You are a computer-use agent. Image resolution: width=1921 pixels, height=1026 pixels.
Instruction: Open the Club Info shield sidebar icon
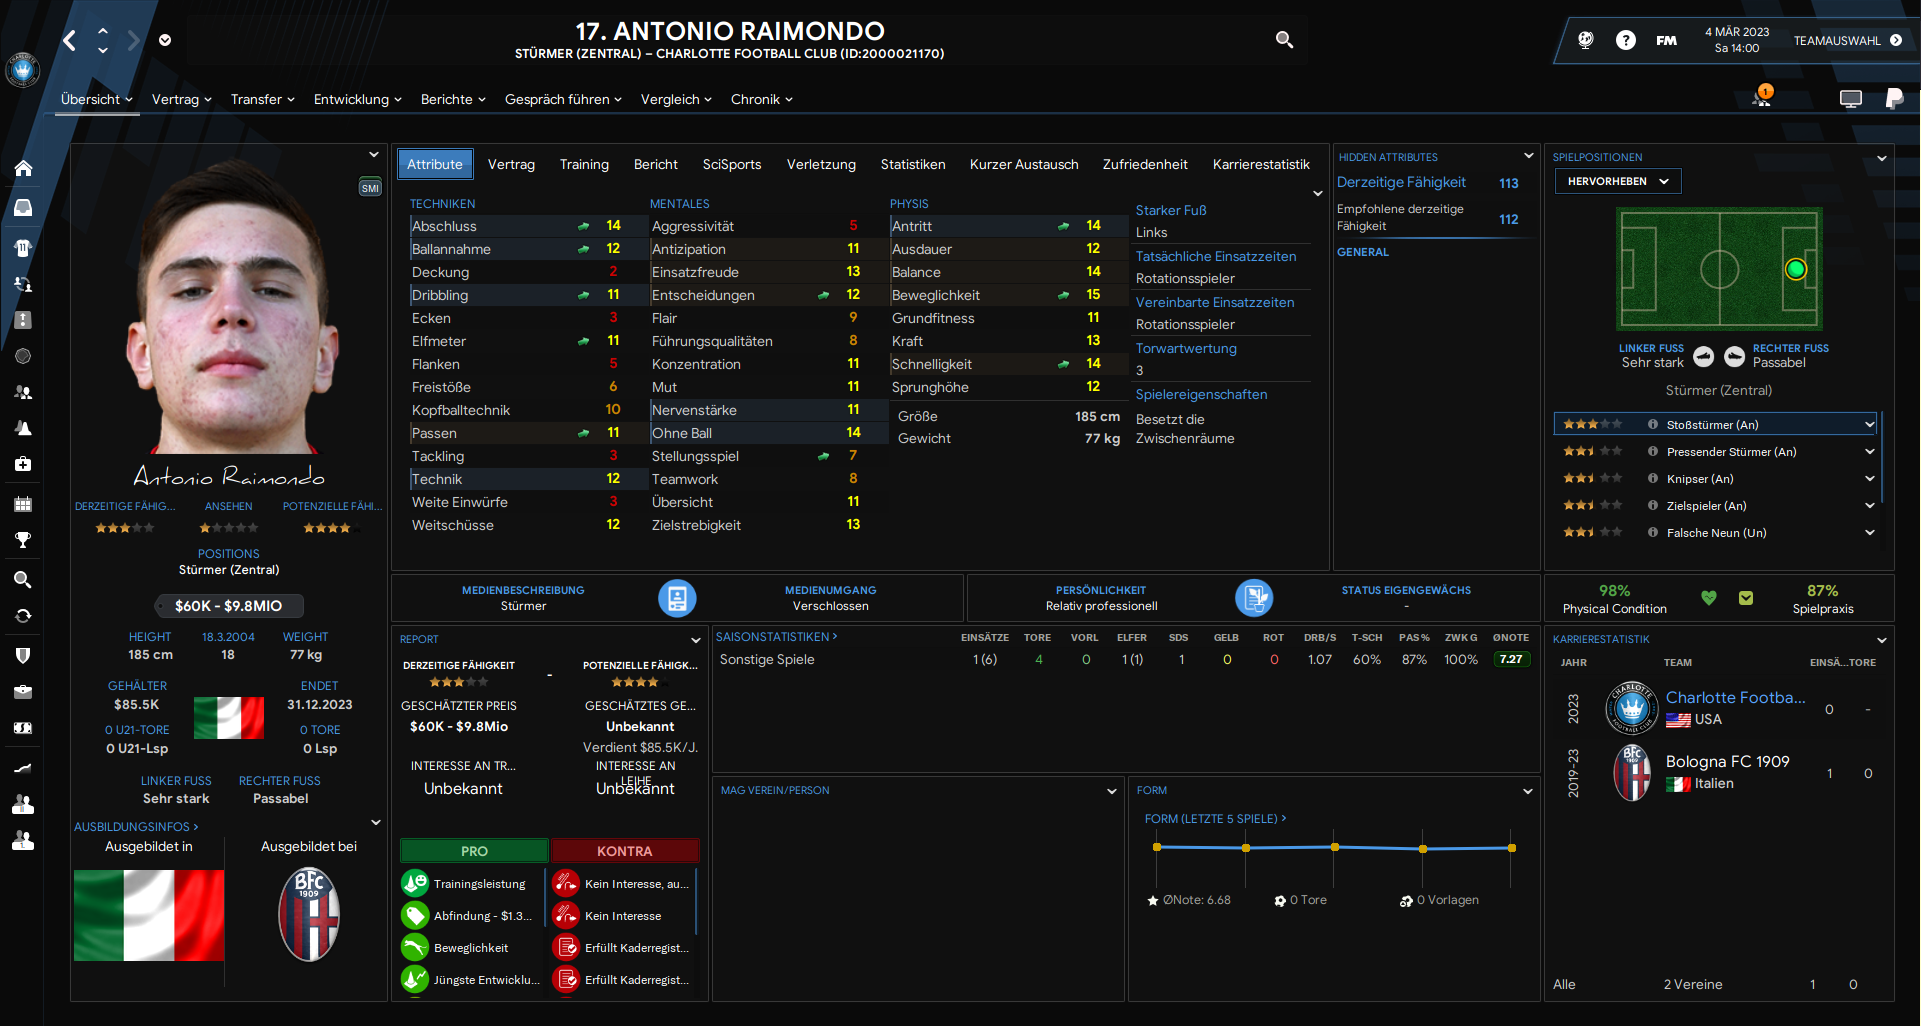[x=23, y=655]
